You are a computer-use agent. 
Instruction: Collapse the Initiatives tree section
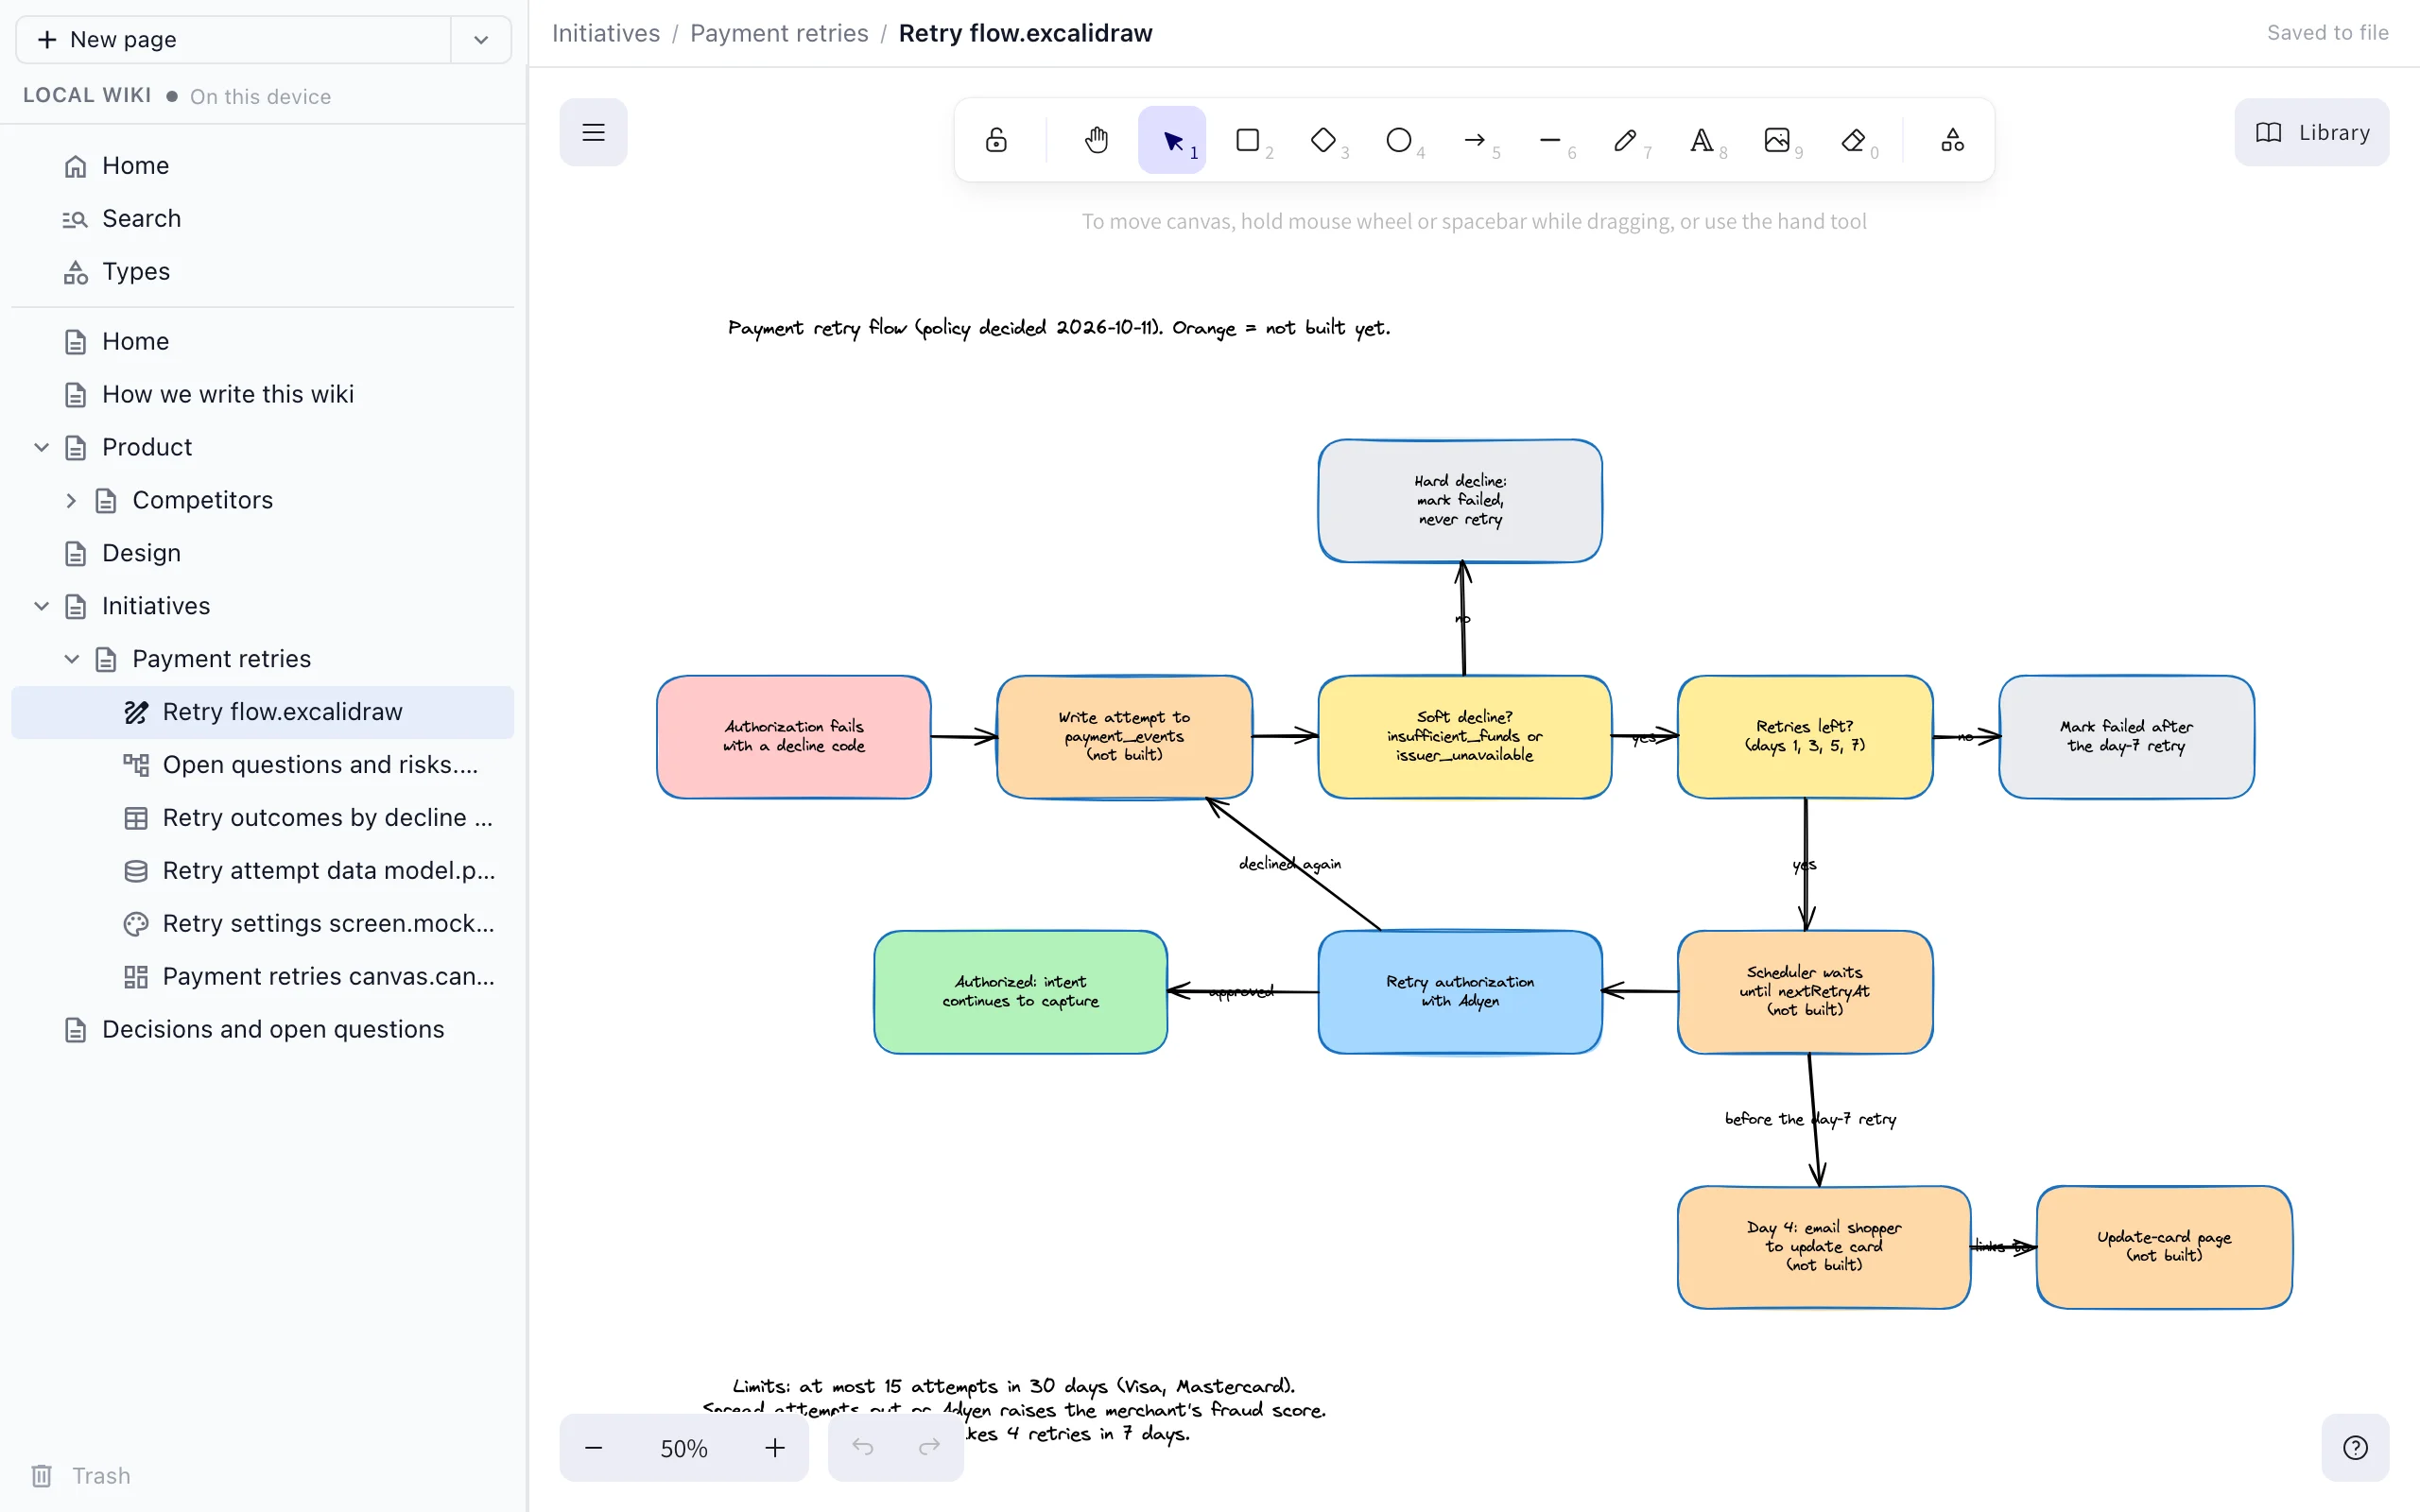[x=41, y=606]
